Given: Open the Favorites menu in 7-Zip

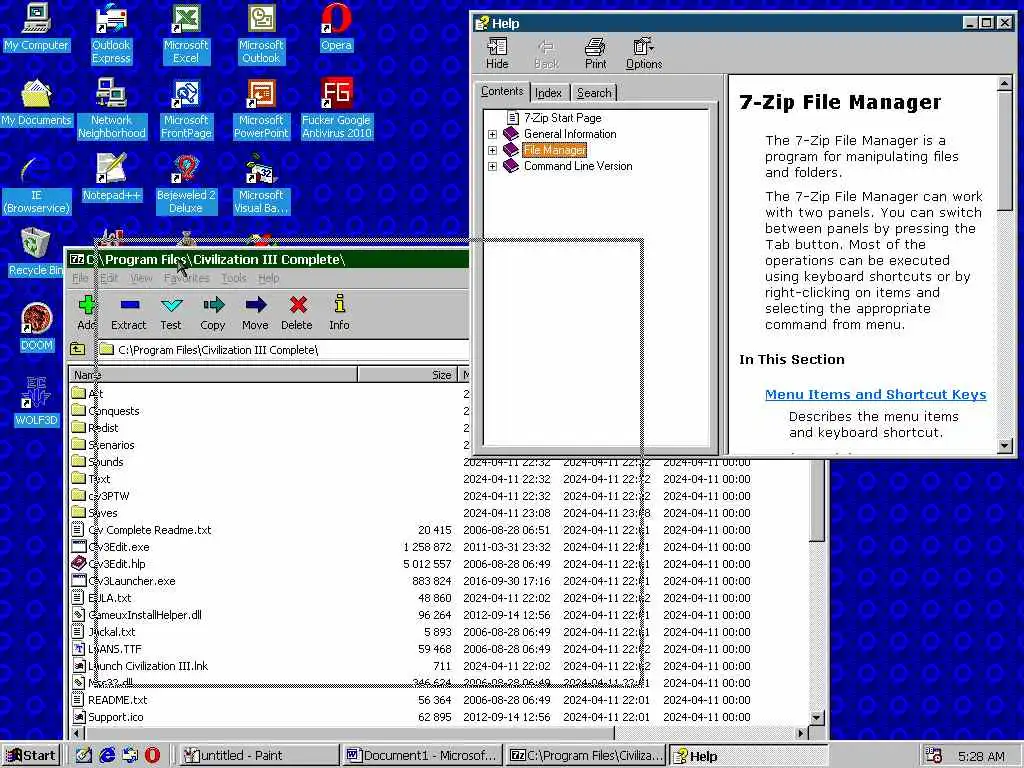Looking at the screenshot, I should (x=187, y=278).
